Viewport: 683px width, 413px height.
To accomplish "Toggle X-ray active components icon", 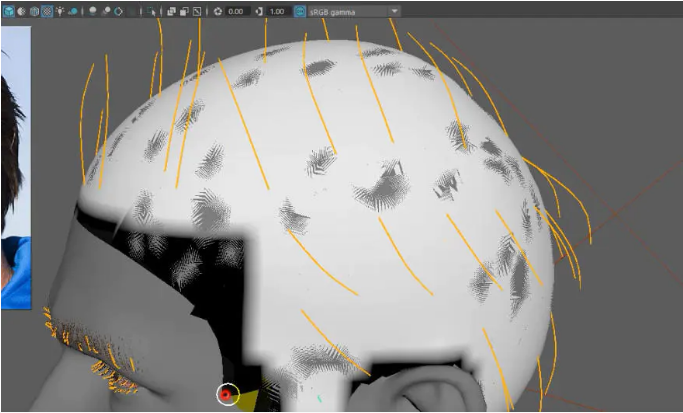I will click(x=184, y=11).
